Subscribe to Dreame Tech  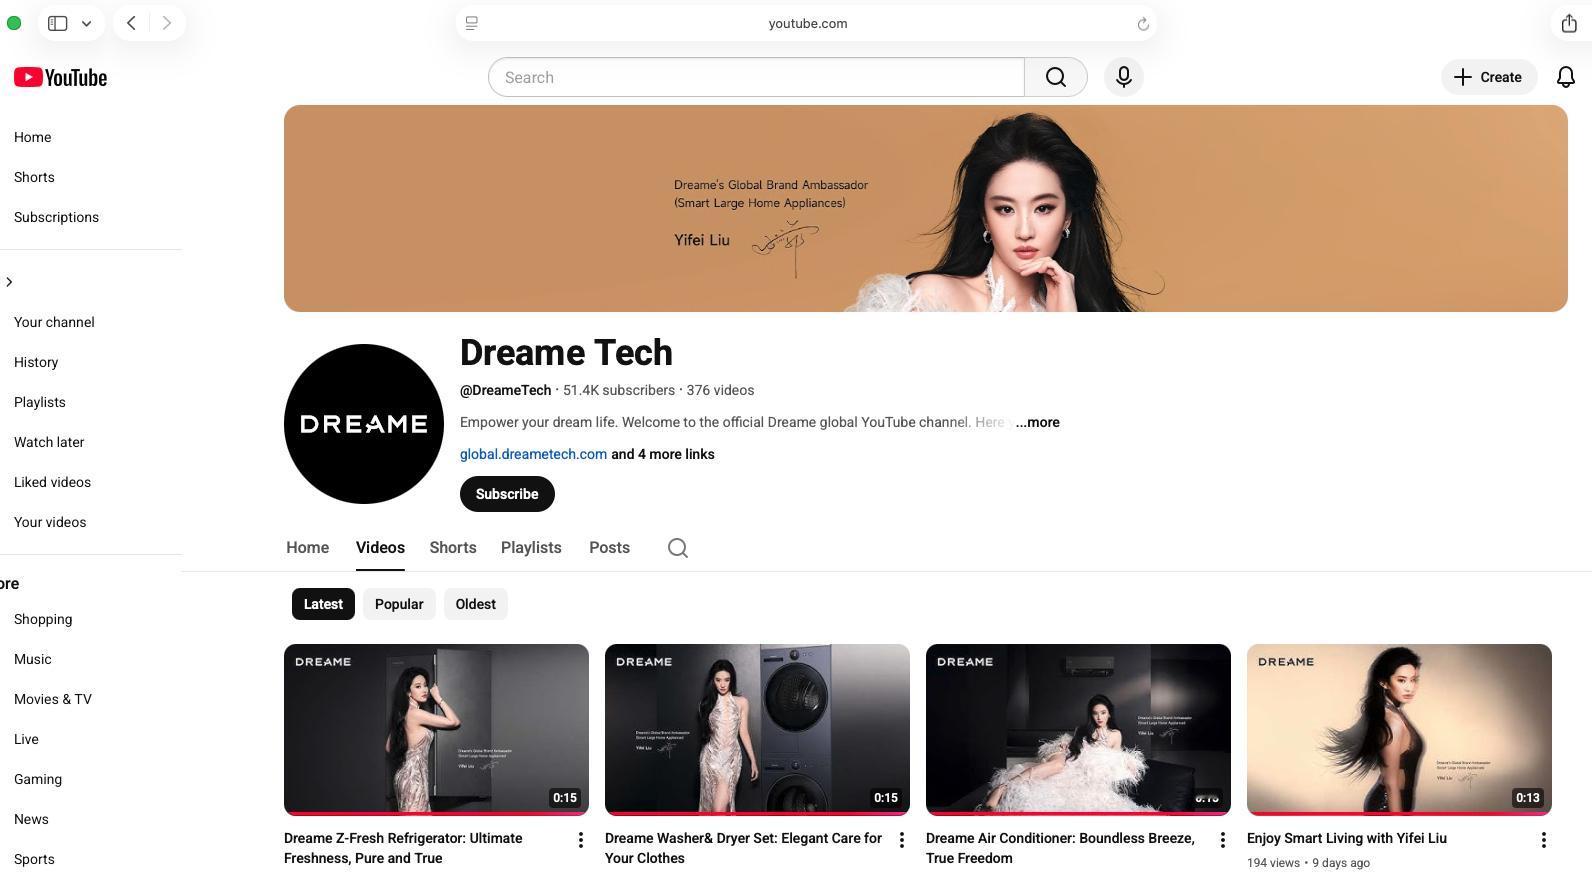(507, 494)
